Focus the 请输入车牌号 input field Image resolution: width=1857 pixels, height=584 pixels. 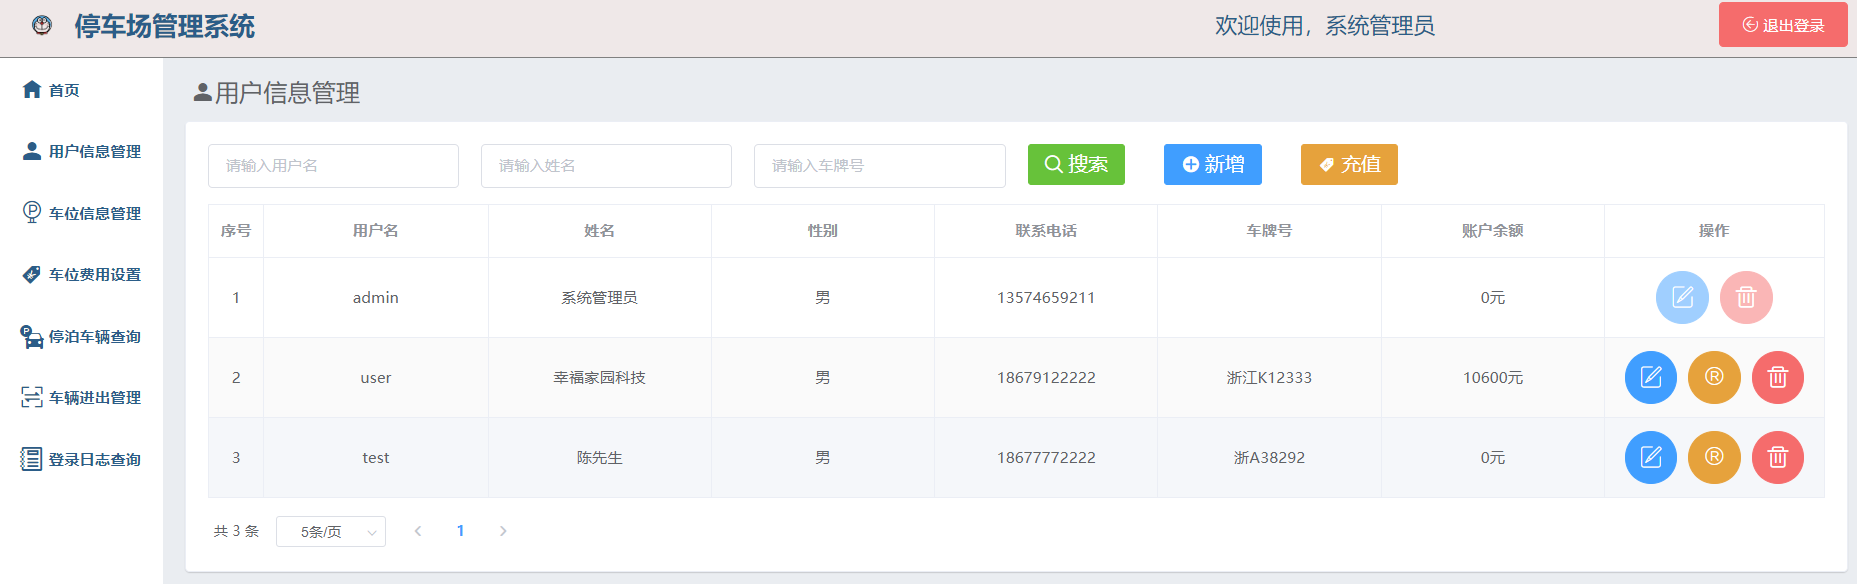[x=880, y=166]
